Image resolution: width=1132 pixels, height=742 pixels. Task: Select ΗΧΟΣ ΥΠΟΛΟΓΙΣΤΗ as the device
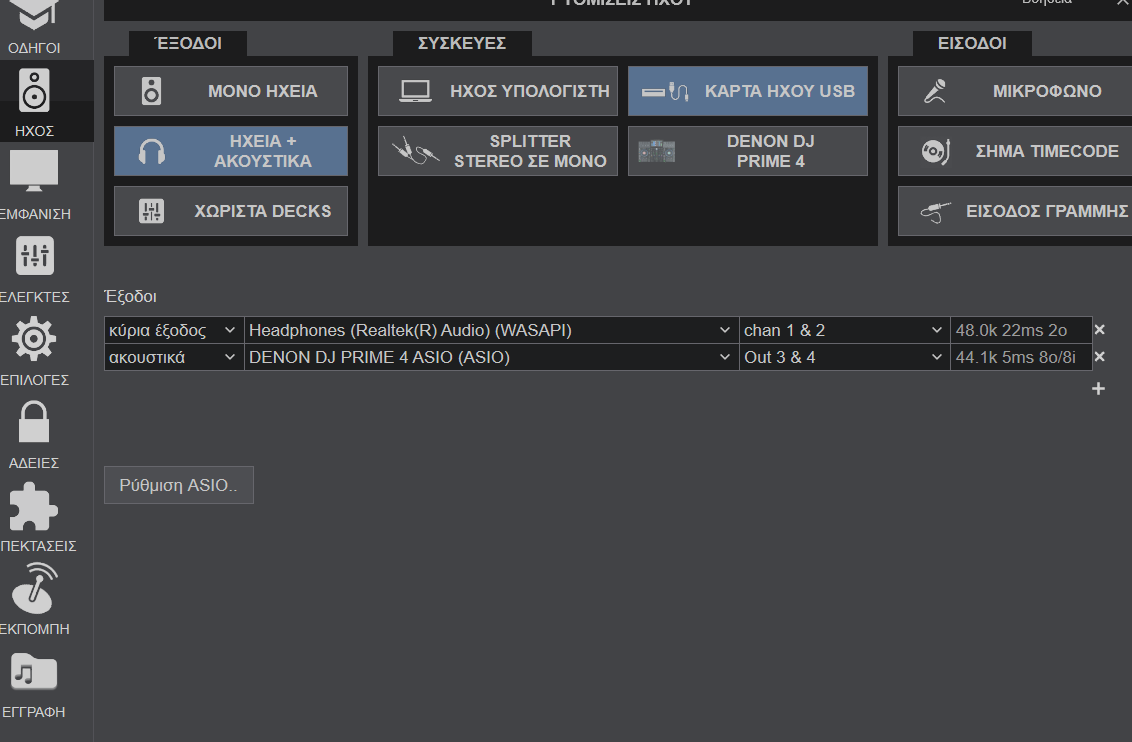coord(498,91)
